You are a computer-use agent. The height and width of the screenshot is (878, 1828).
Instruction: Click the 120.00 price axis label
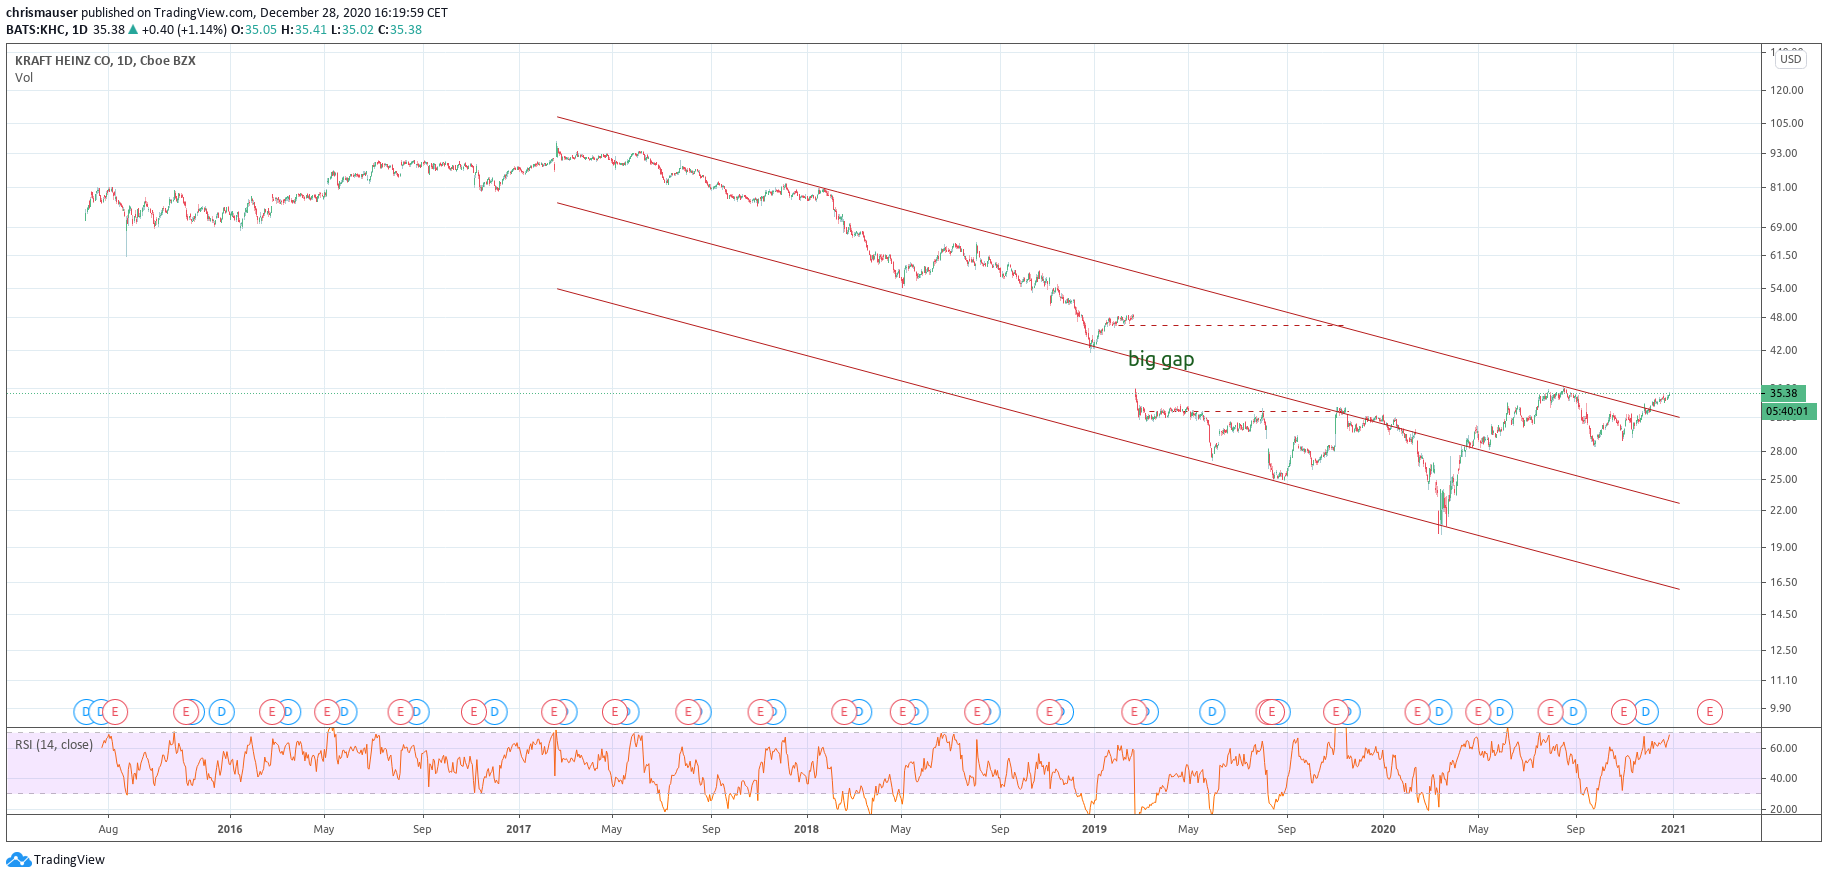[x=1786, y=90]
